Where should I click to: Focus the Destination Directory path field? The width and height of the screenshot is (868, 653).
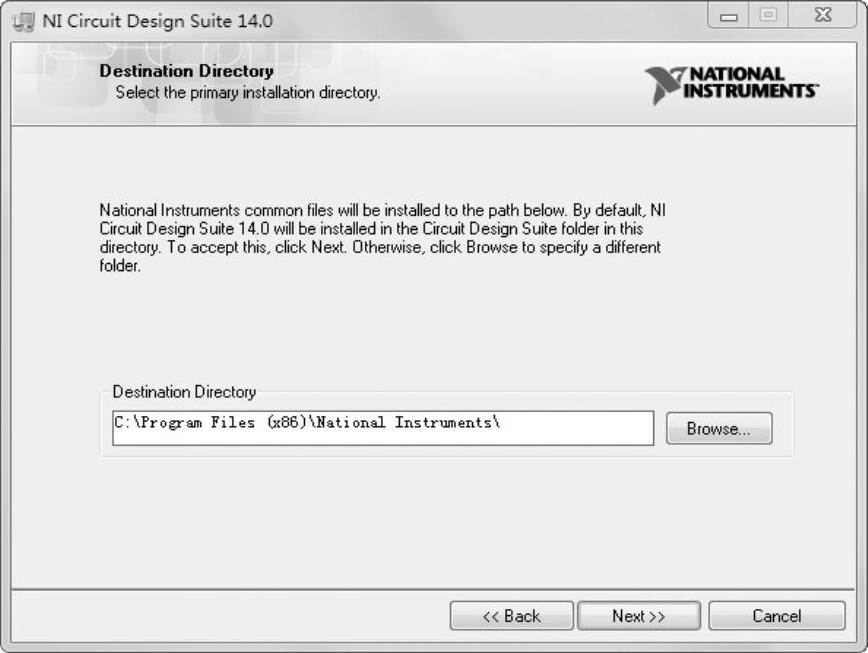pyautogui.click(x=383, y=428)
